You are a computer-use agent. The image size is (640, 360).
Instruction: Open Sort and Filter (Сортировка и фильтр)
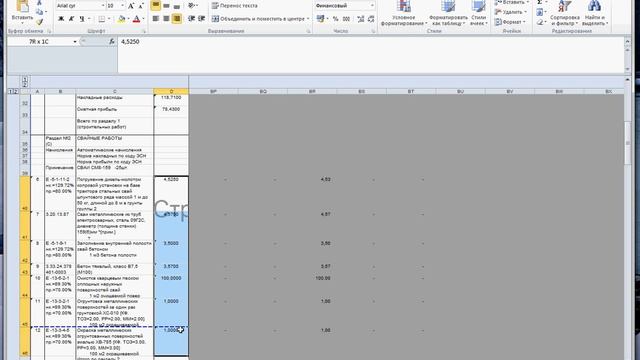pyautogui.click(x=564, y=13)
